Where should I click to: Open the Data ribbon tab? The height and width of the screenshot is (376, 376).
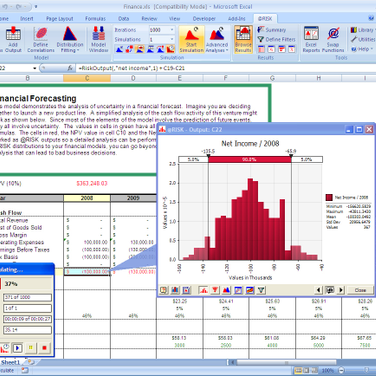pyautogui.click(x=123, y=19)
